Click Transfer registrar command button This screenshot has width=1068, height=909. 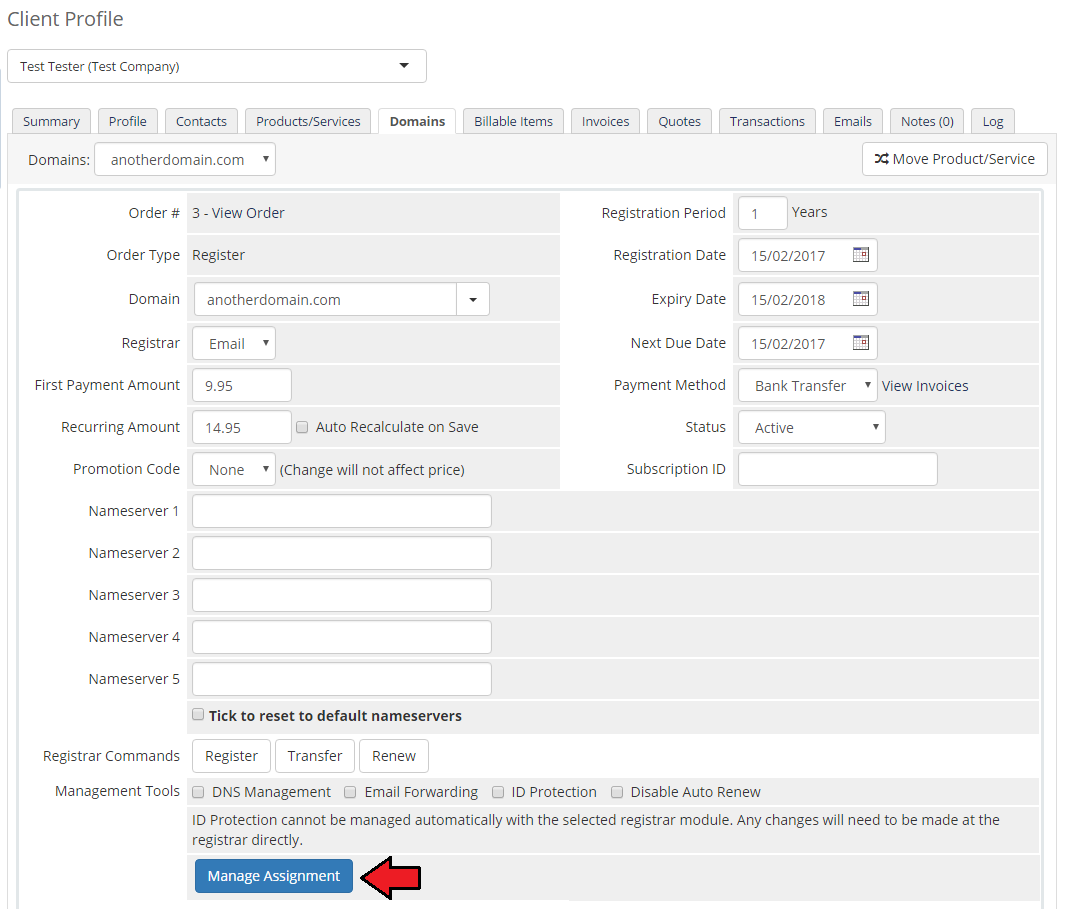315,756
